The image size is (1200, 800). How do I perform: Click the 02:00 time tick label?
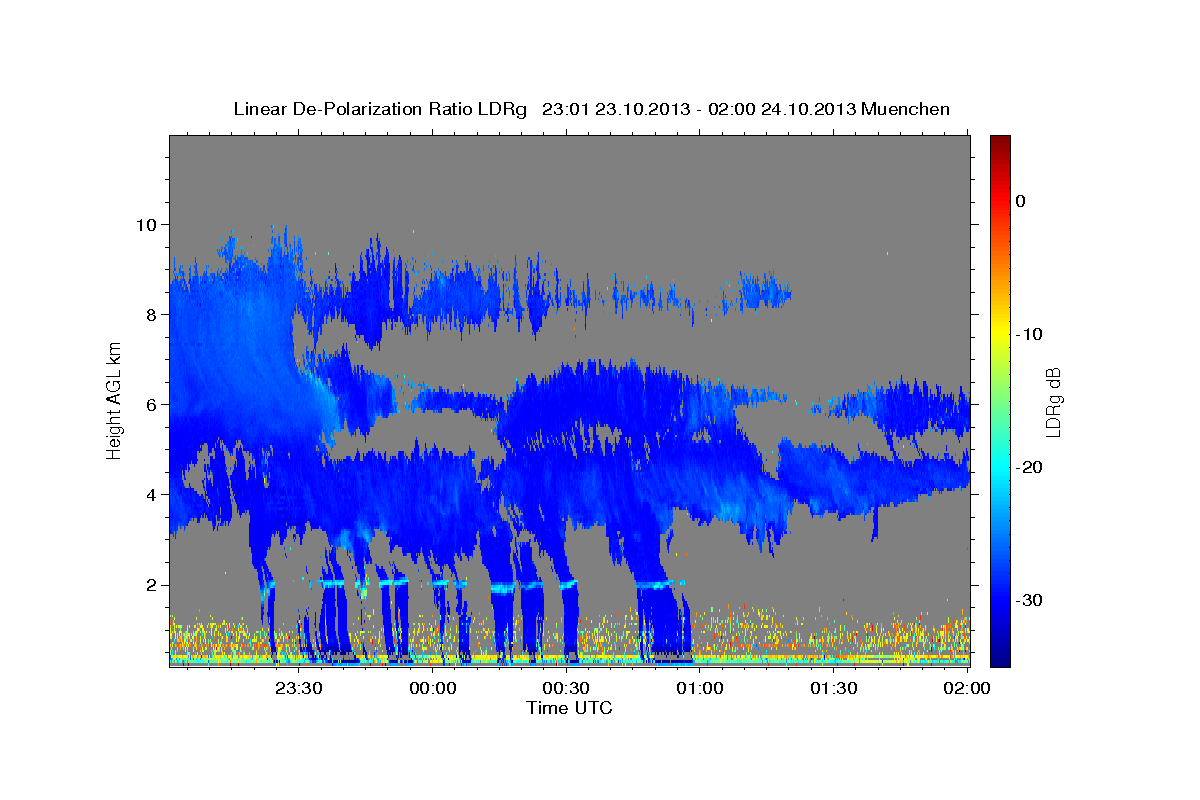[x=967, y=688]
